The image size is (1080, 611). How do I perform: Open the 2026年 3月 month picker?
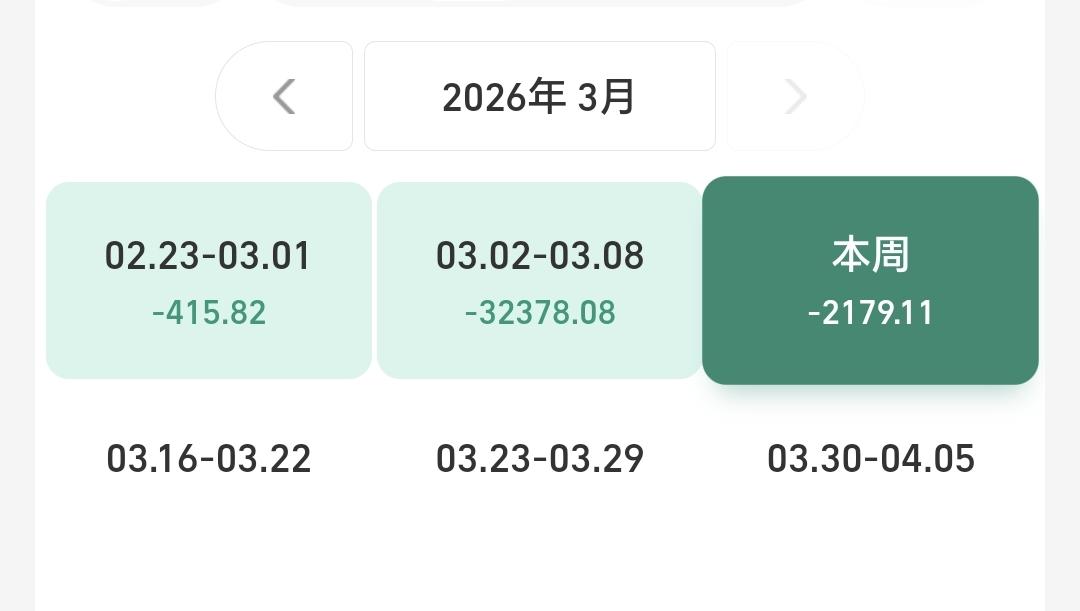pos(539,96)
